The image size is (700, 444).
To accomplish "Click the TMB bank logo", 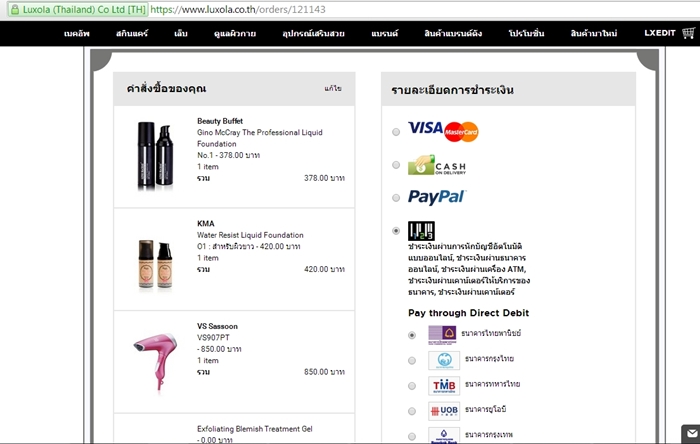I will (444, 386).
